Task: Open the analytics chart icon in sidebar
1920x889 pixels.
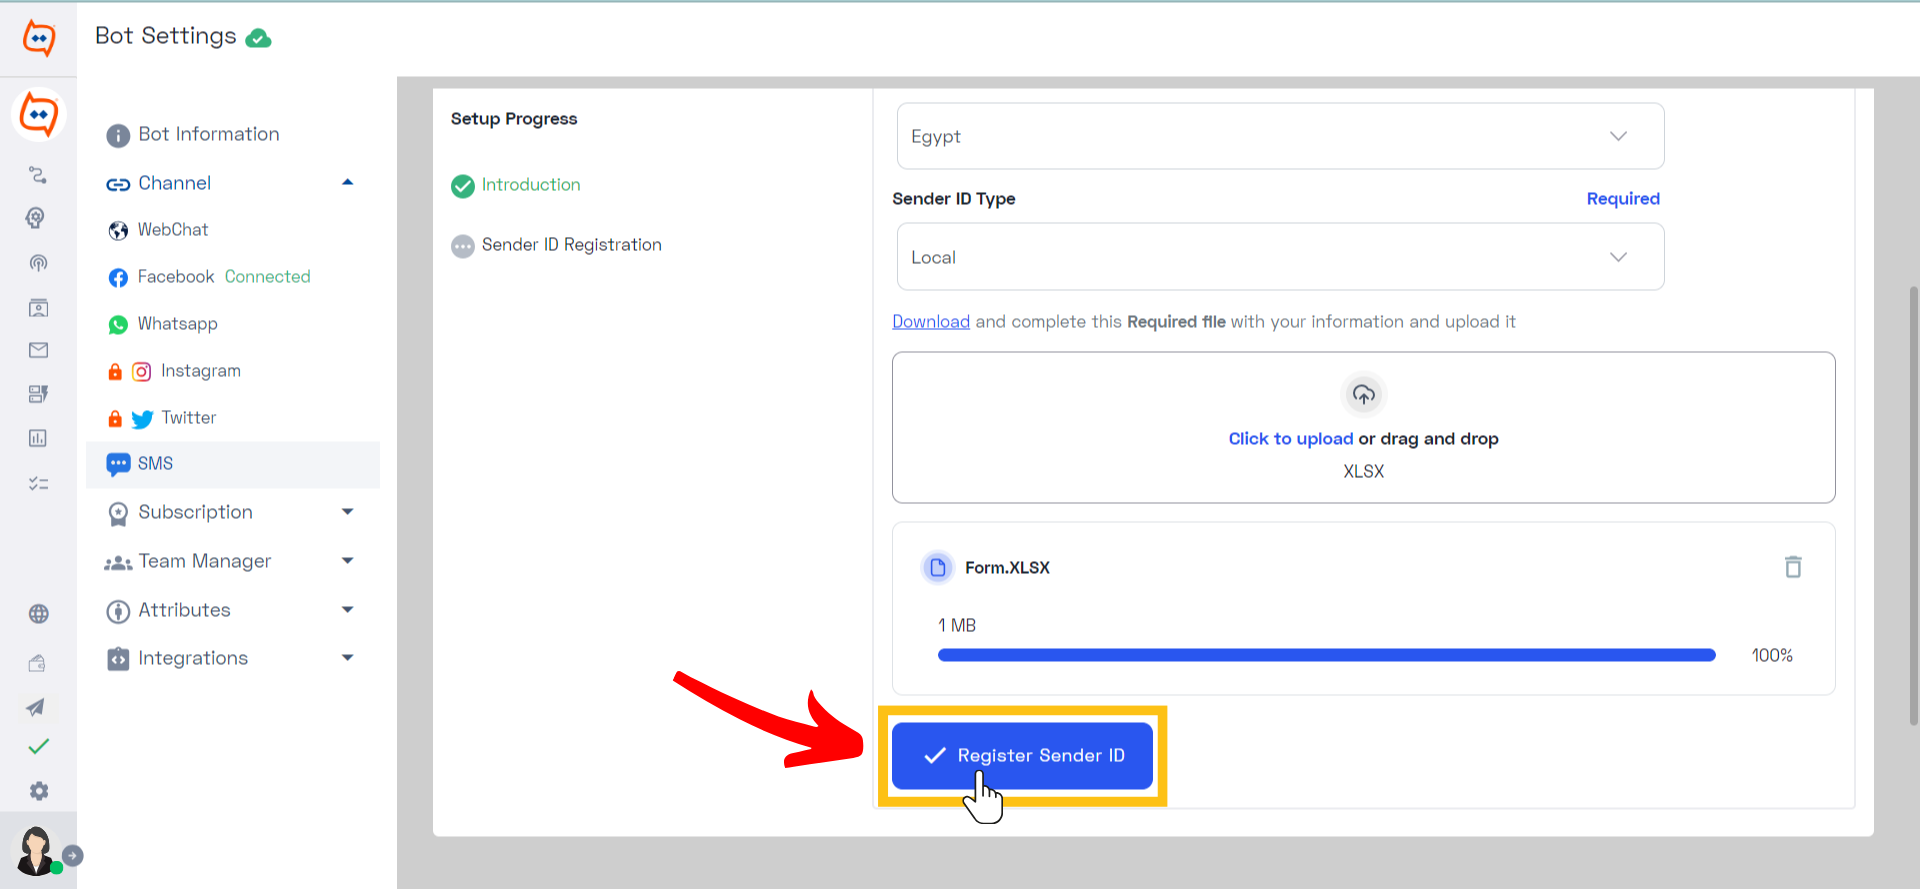Action: tap(38, 438)
